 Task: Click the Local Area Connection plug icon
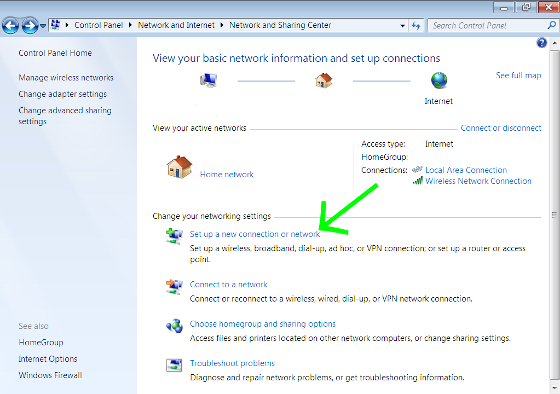coord(417,170)
